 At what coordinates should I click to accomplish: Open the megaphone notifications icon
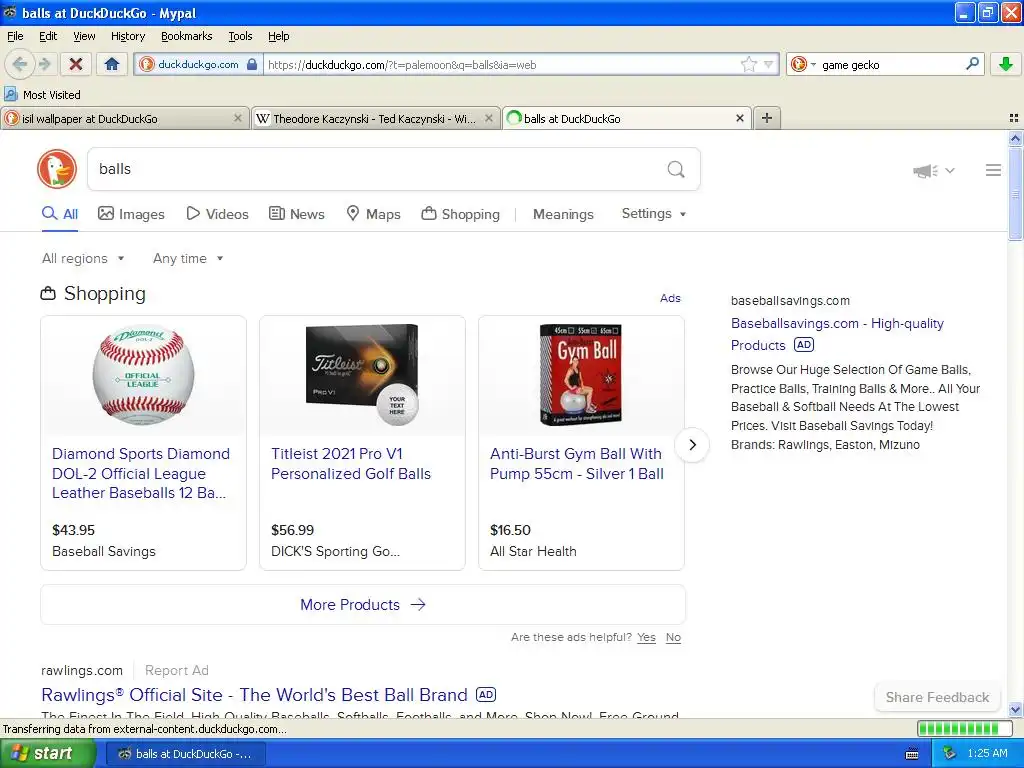pyautogui.click(x=925, y=171)
